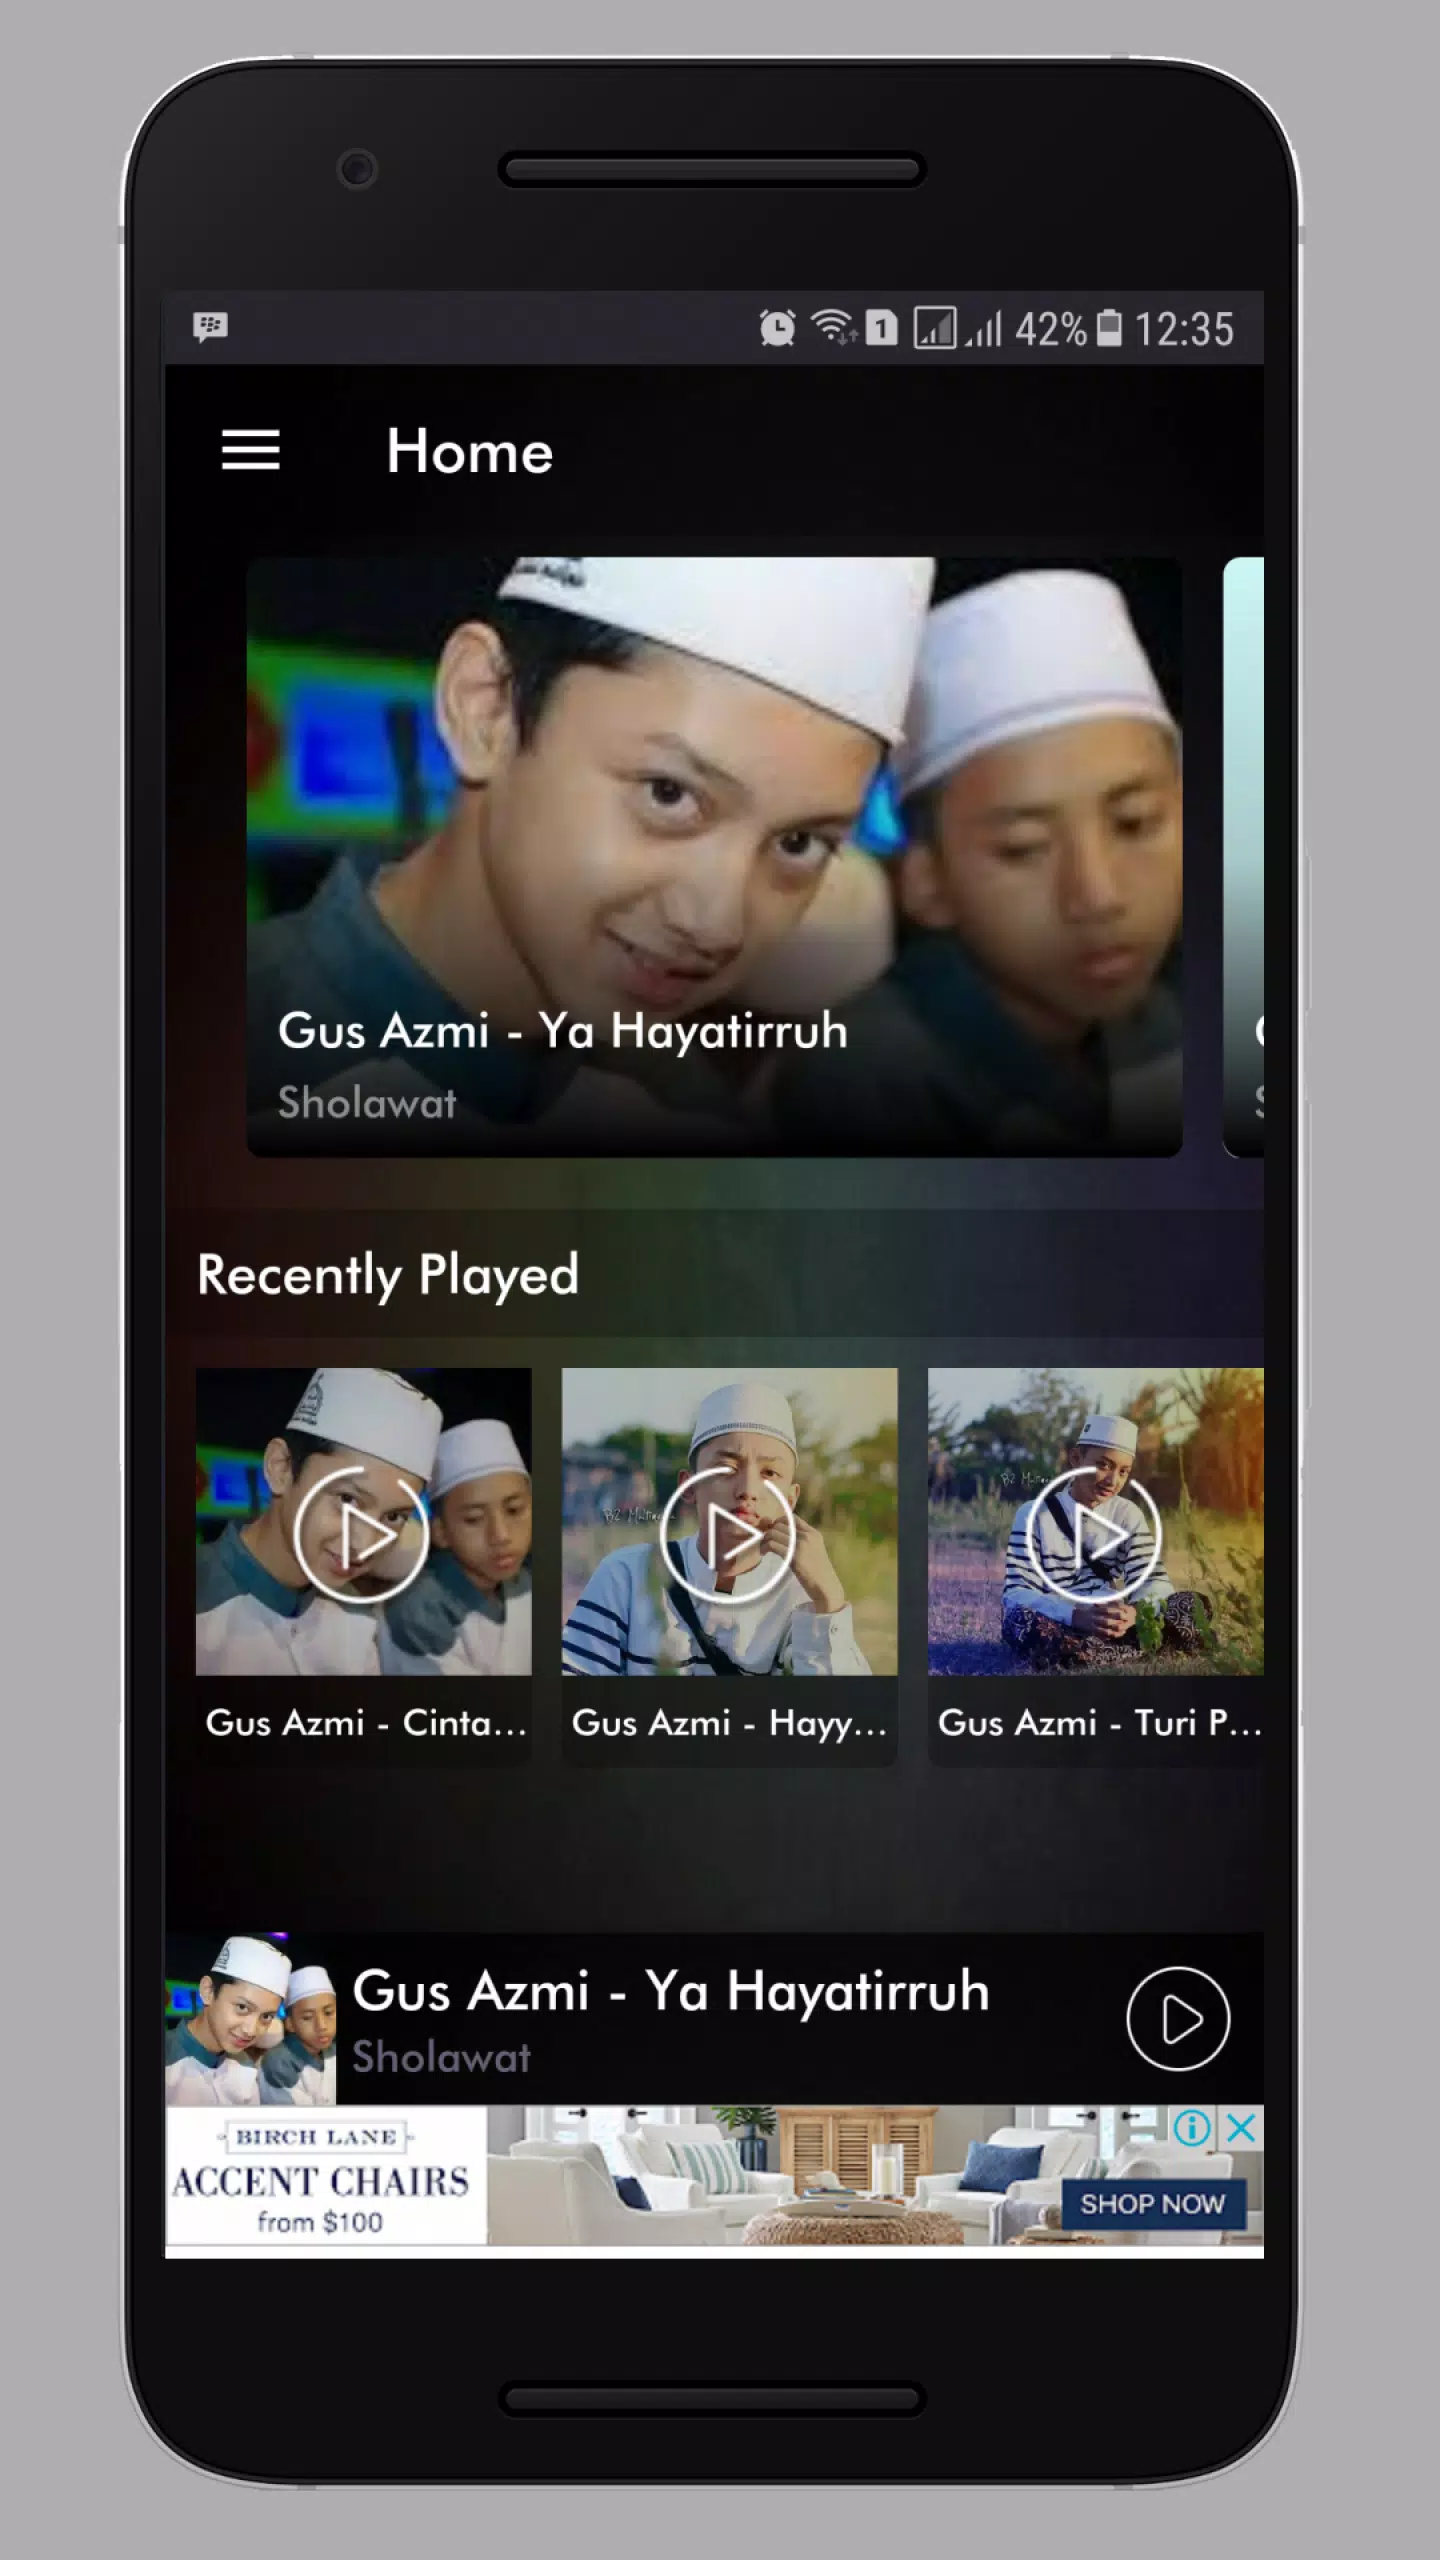Open the partially visible next featured card
Viewport: 1440px width, 2560px height.
pos(1243,857)
